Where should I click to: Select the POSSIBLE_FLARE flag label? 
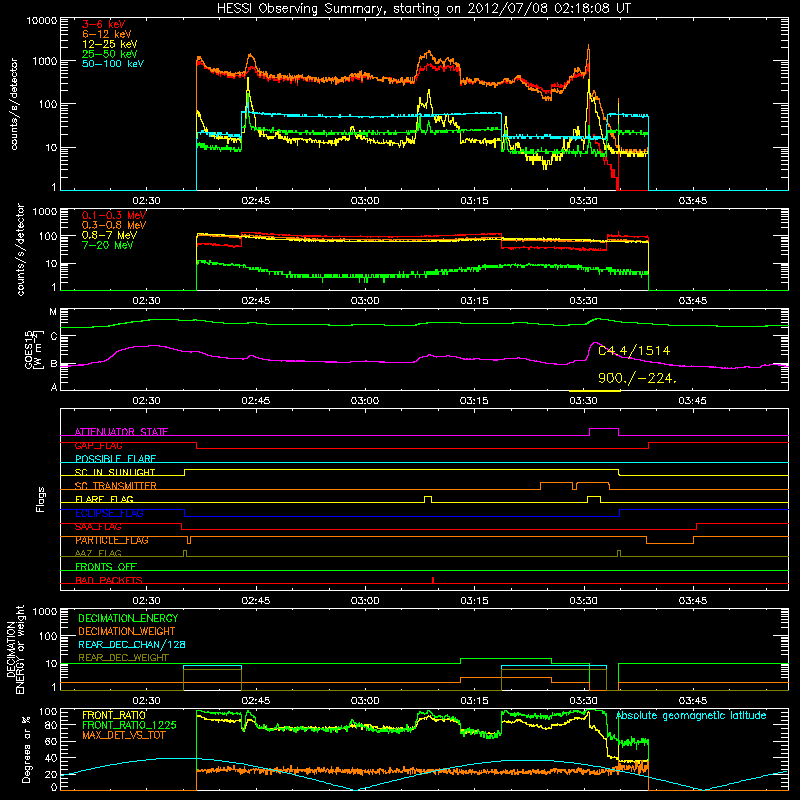[x=115, y=459]
